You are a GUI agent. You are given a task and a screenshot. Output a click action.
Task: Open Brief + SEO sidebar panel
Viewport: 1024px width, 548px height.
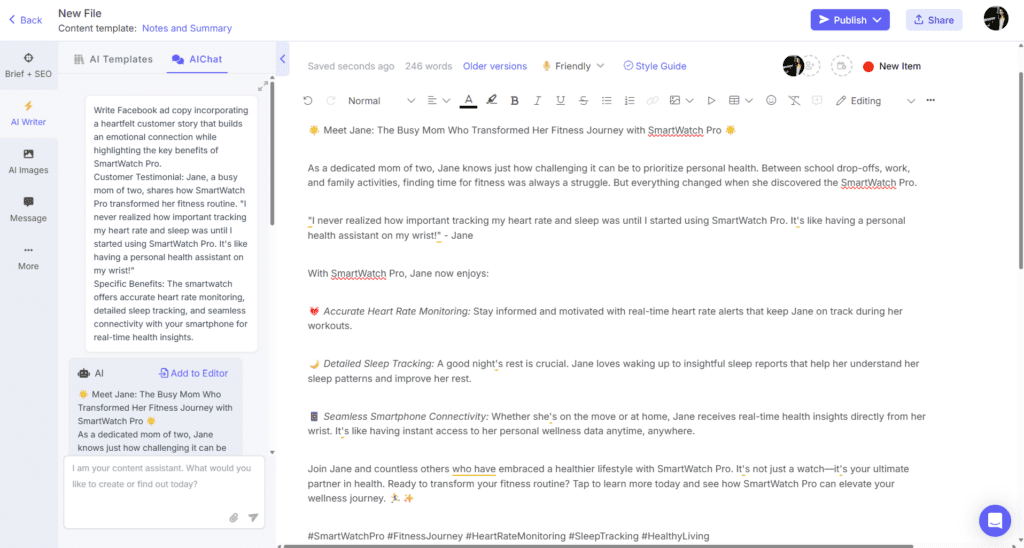(x=28, y=65)
